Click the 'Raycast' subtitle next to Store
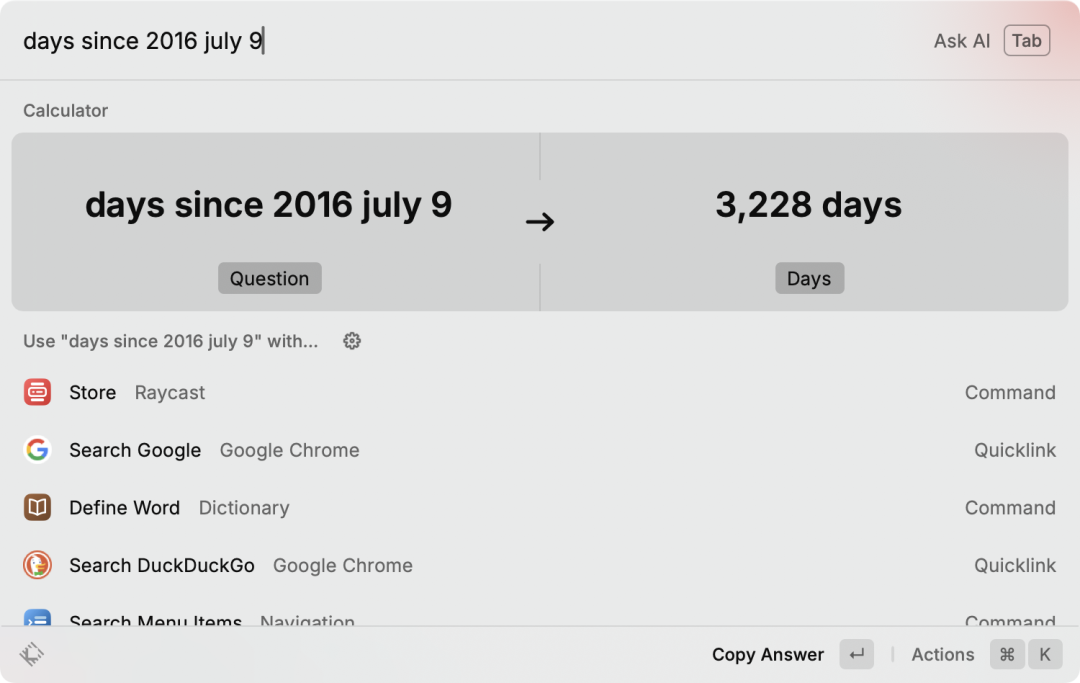Image resolution: width=1080 pixels, height=683 pixels. (169, 392)
